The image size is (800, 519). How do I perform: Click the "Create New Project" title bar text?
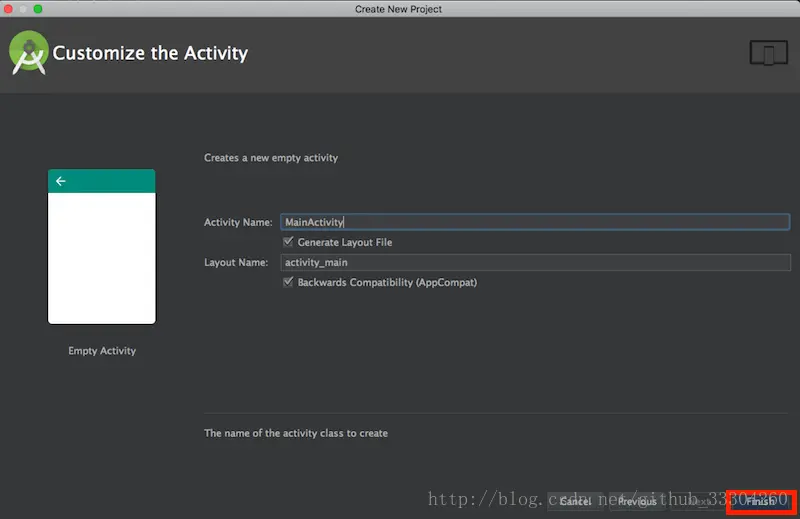(398, 9)
